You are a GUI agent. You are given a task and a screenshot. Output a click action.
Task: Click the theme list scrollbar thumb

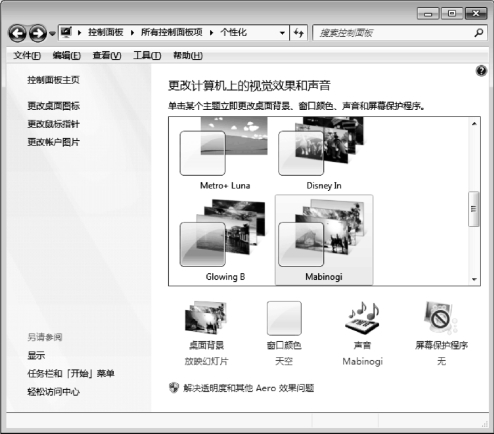(x=474, y=209)
